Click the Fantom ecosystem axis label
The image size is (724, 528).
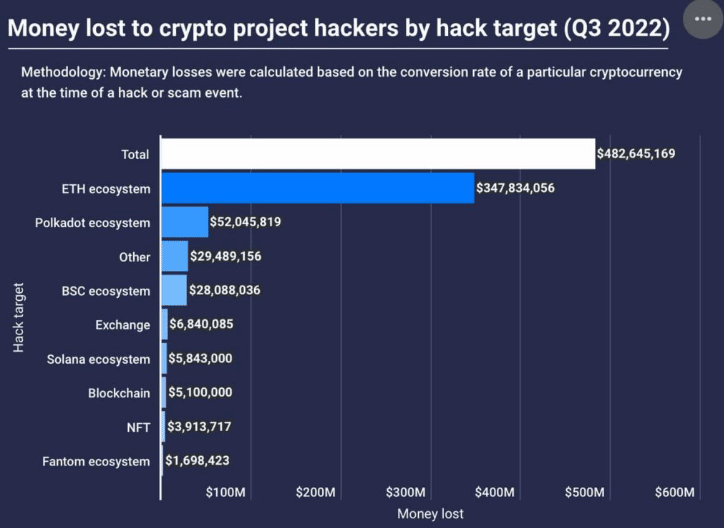point(96,461)
